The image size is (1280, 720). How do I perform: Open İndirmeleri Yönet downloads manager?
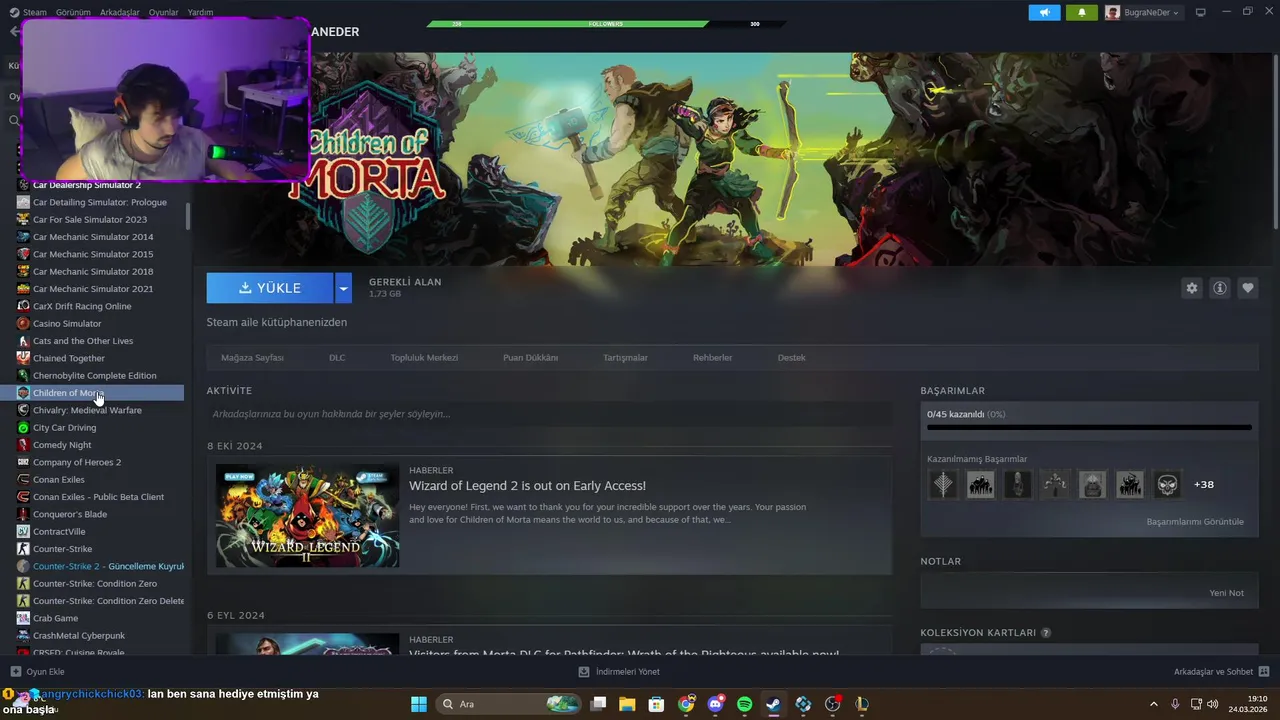pos(619,672)
